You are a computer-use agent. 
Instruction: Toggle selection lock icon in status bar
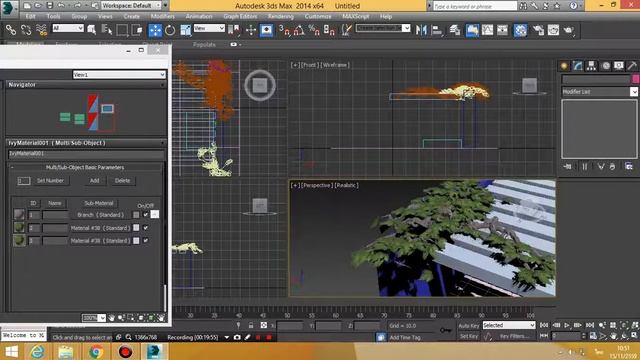251,325
